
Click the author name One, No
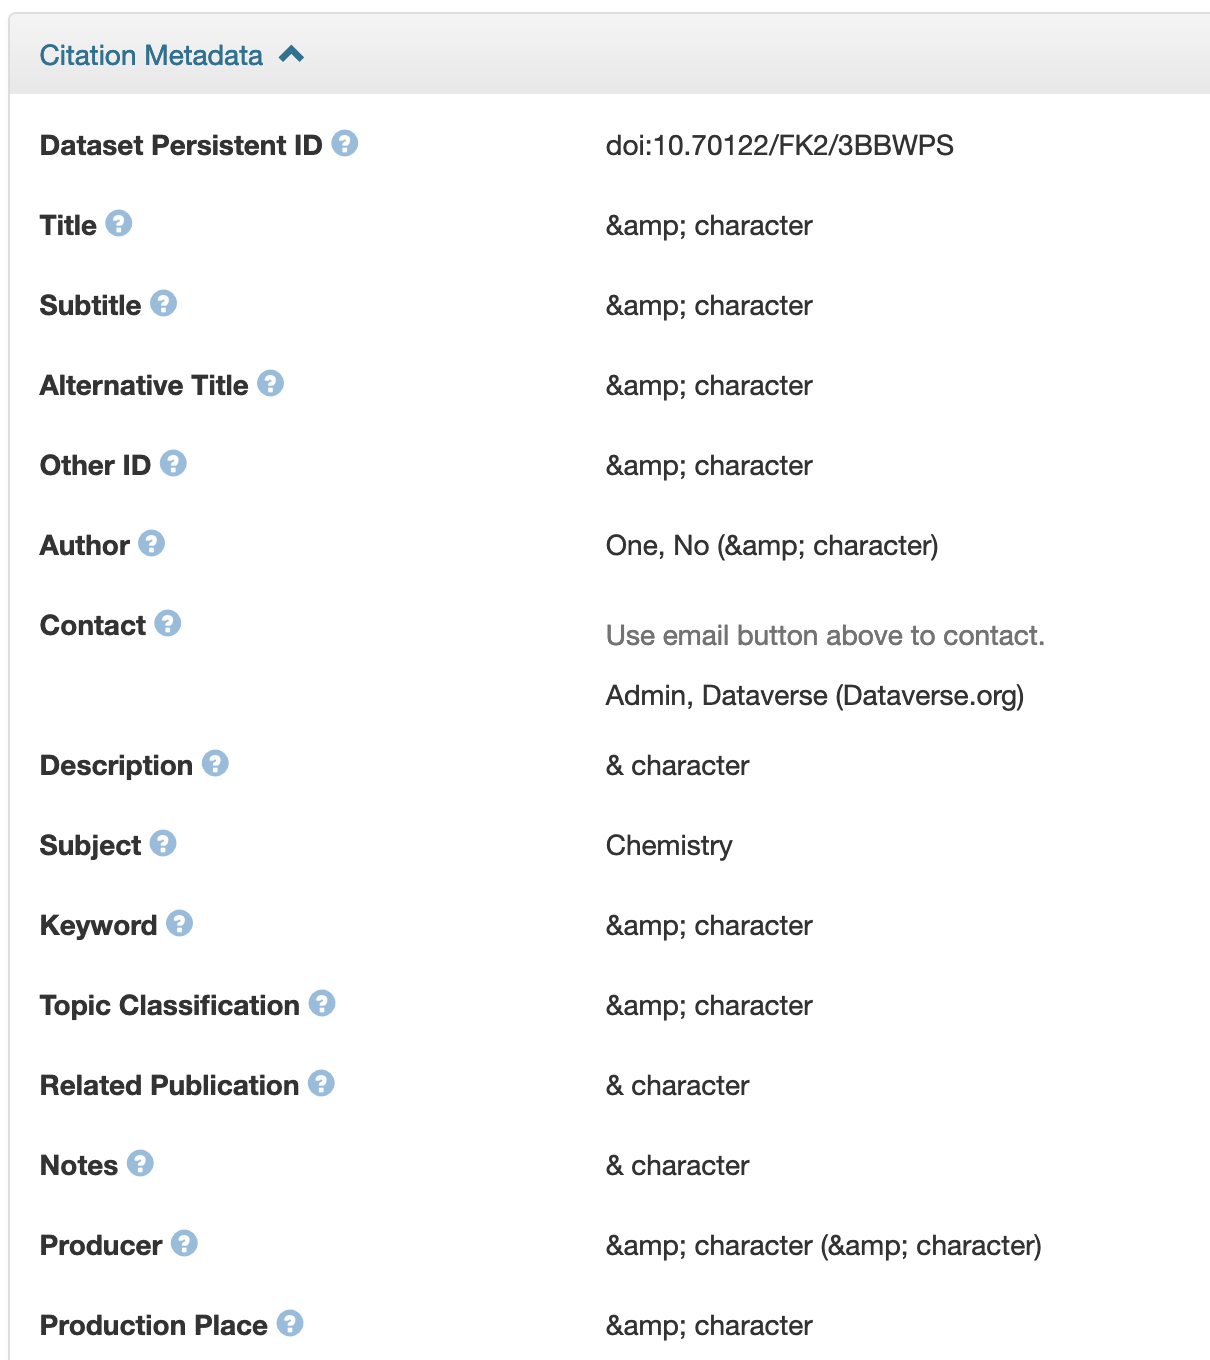(660, 546)
